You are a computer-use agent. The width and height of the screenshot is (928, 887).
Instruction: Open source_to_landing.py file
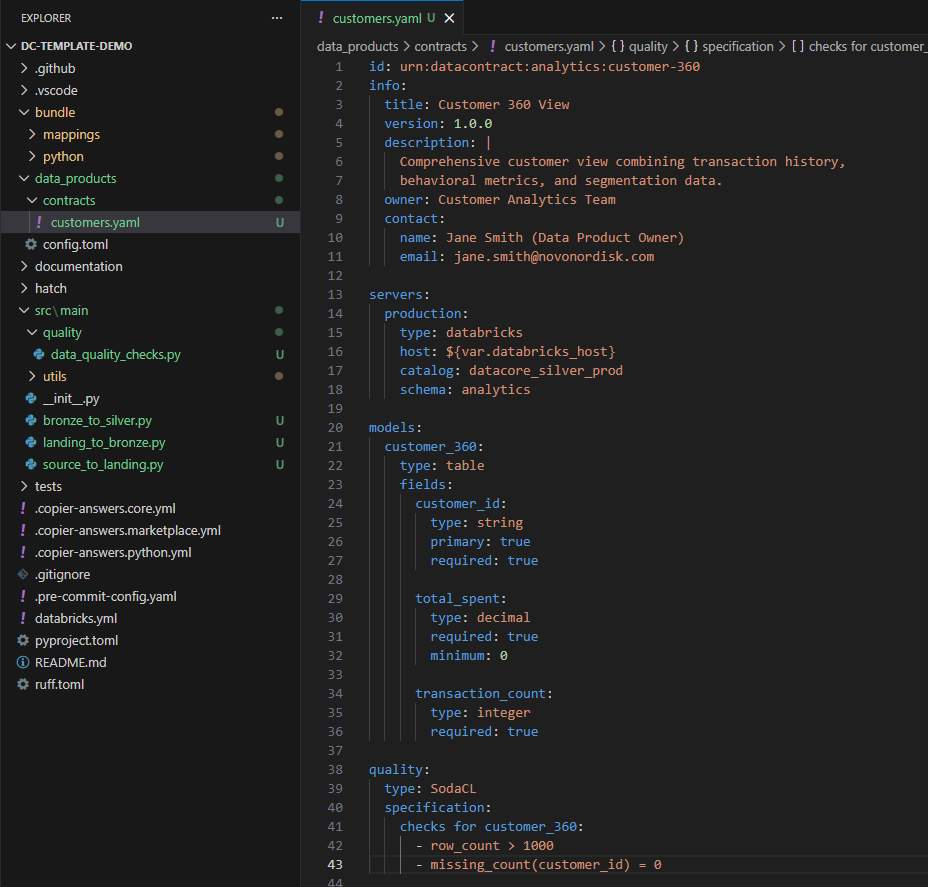pyautogui.click(x=102, y=465)
